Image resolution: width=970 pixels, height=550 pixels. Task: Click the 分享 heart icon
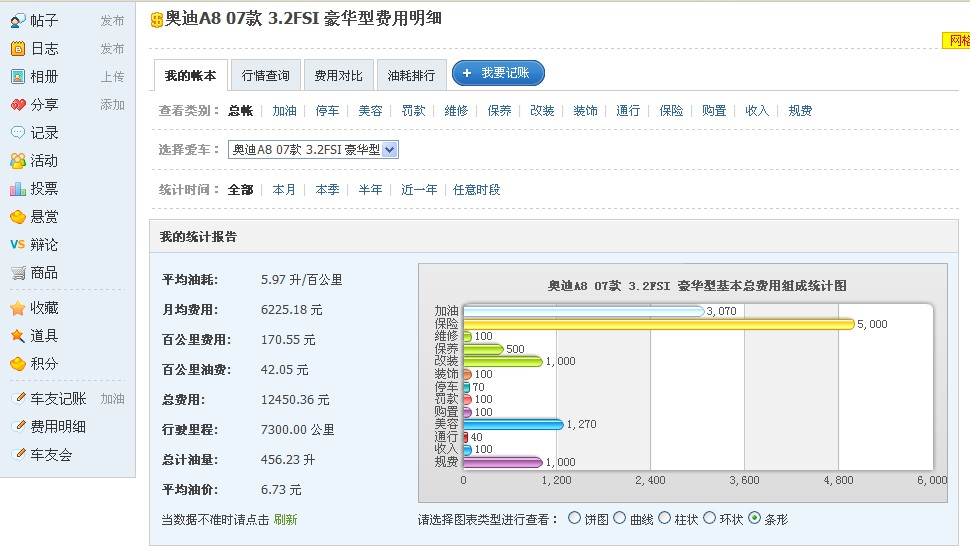click(x=18, y=105)
